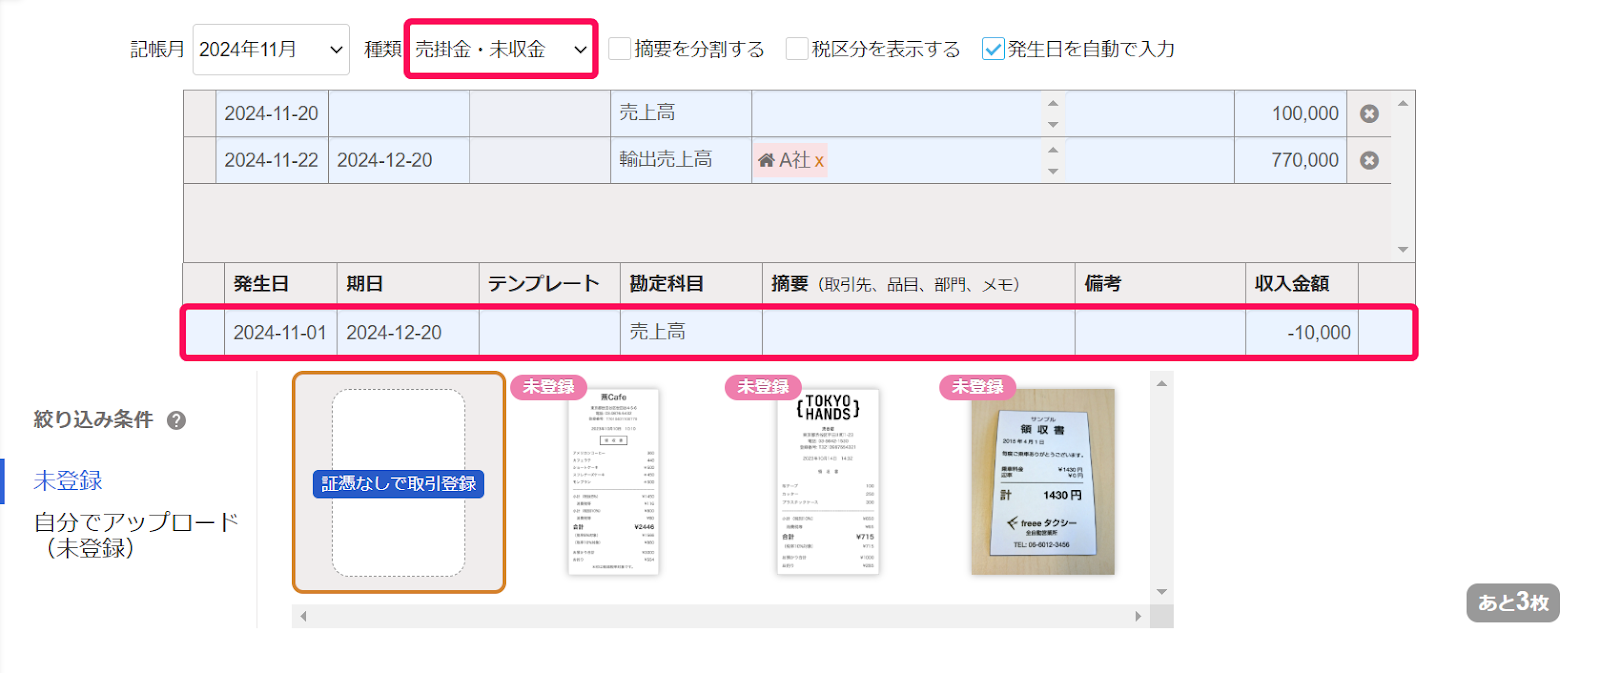The height and width of the screenshot is (673, 1600).
Task: Delete the 770,000 輸出売上高 row
Action: tap(1369, 160)
